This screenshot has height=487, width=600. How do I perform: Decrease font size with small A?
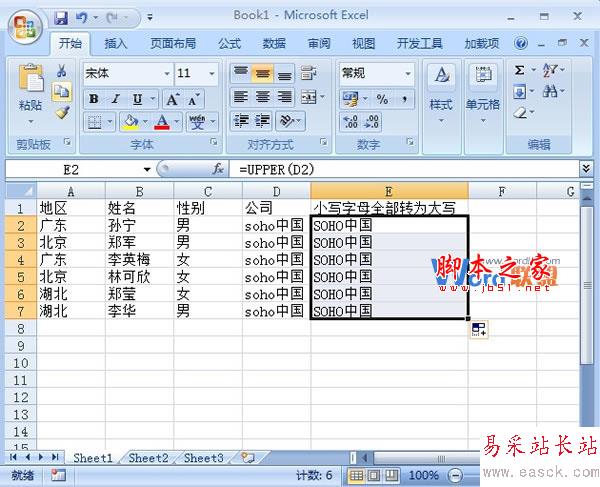click(194, 99)
